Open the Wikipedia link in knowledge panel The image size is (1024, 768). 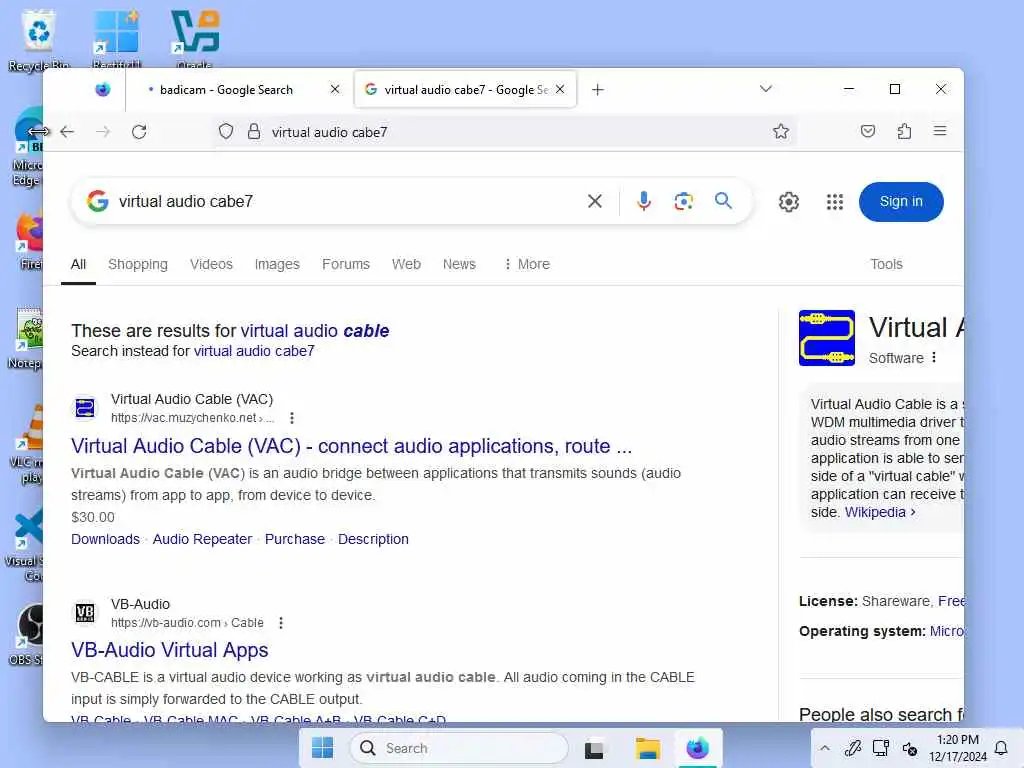click(x=880, y=513)
